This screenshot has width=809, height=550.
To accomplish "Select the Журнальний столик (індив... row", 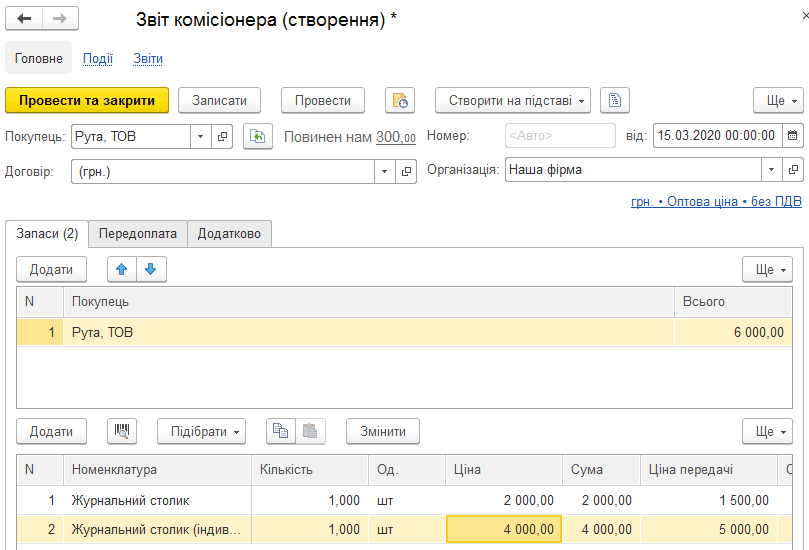I will click(404, 529).
